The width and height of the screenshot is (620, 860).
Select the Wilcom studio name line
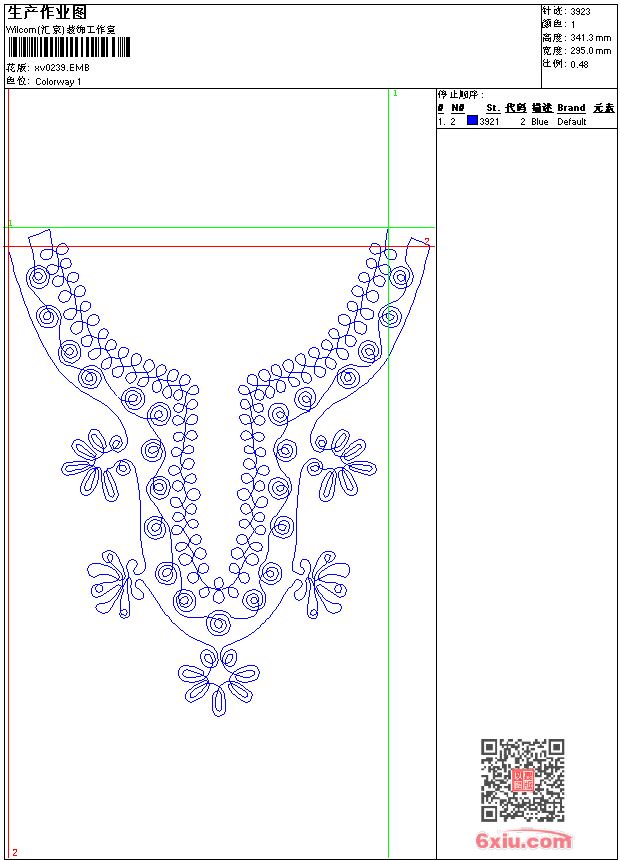click(61, 30)
